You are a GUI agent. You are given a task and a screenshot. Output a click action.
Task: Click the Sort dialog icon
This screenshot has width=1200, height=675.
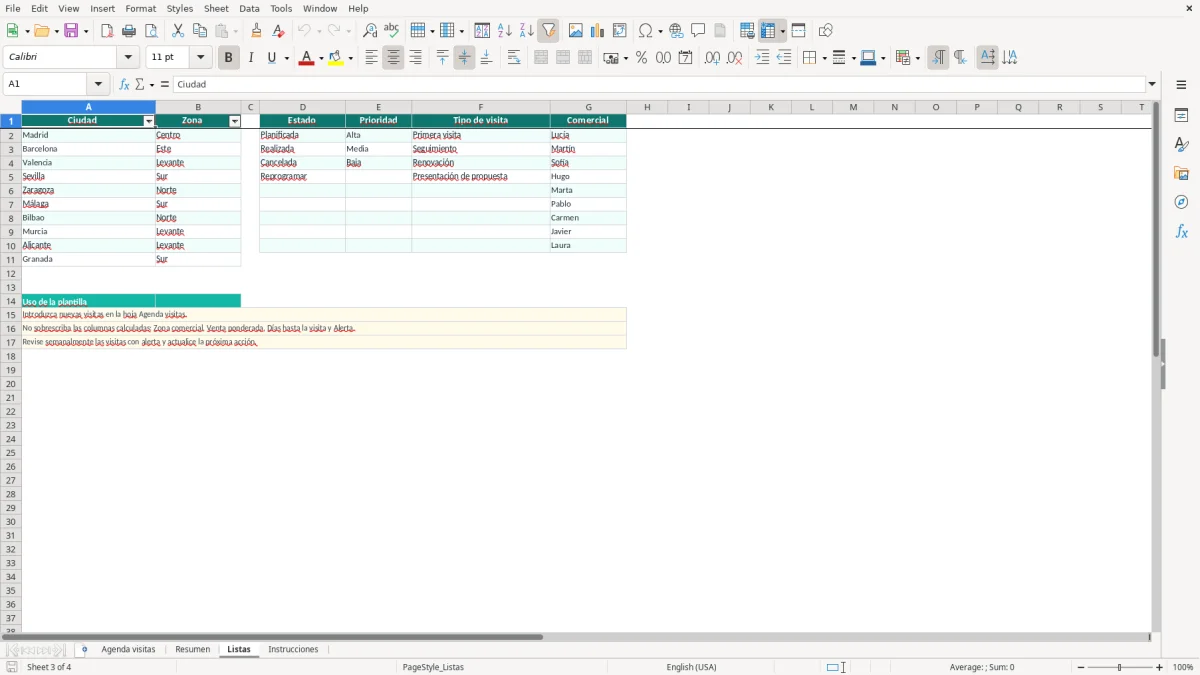tap(482, 31)
